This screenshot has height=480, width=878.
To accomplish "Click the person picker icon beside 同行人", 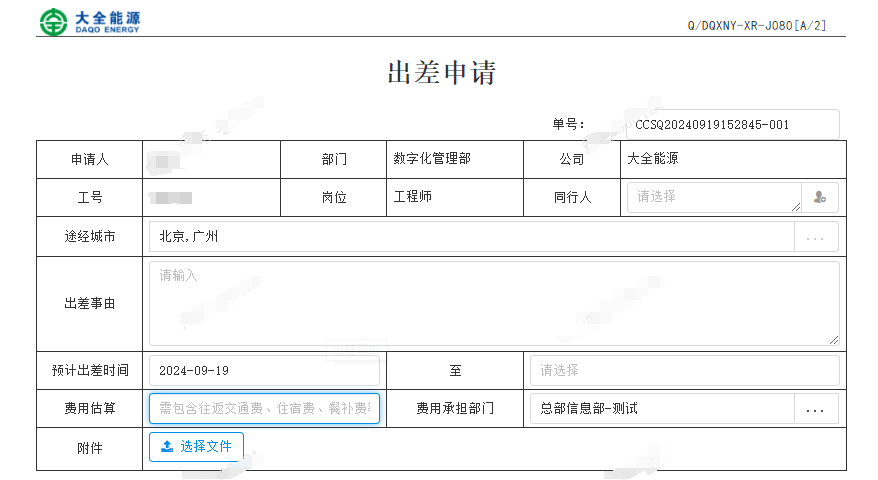I will 820,197.
